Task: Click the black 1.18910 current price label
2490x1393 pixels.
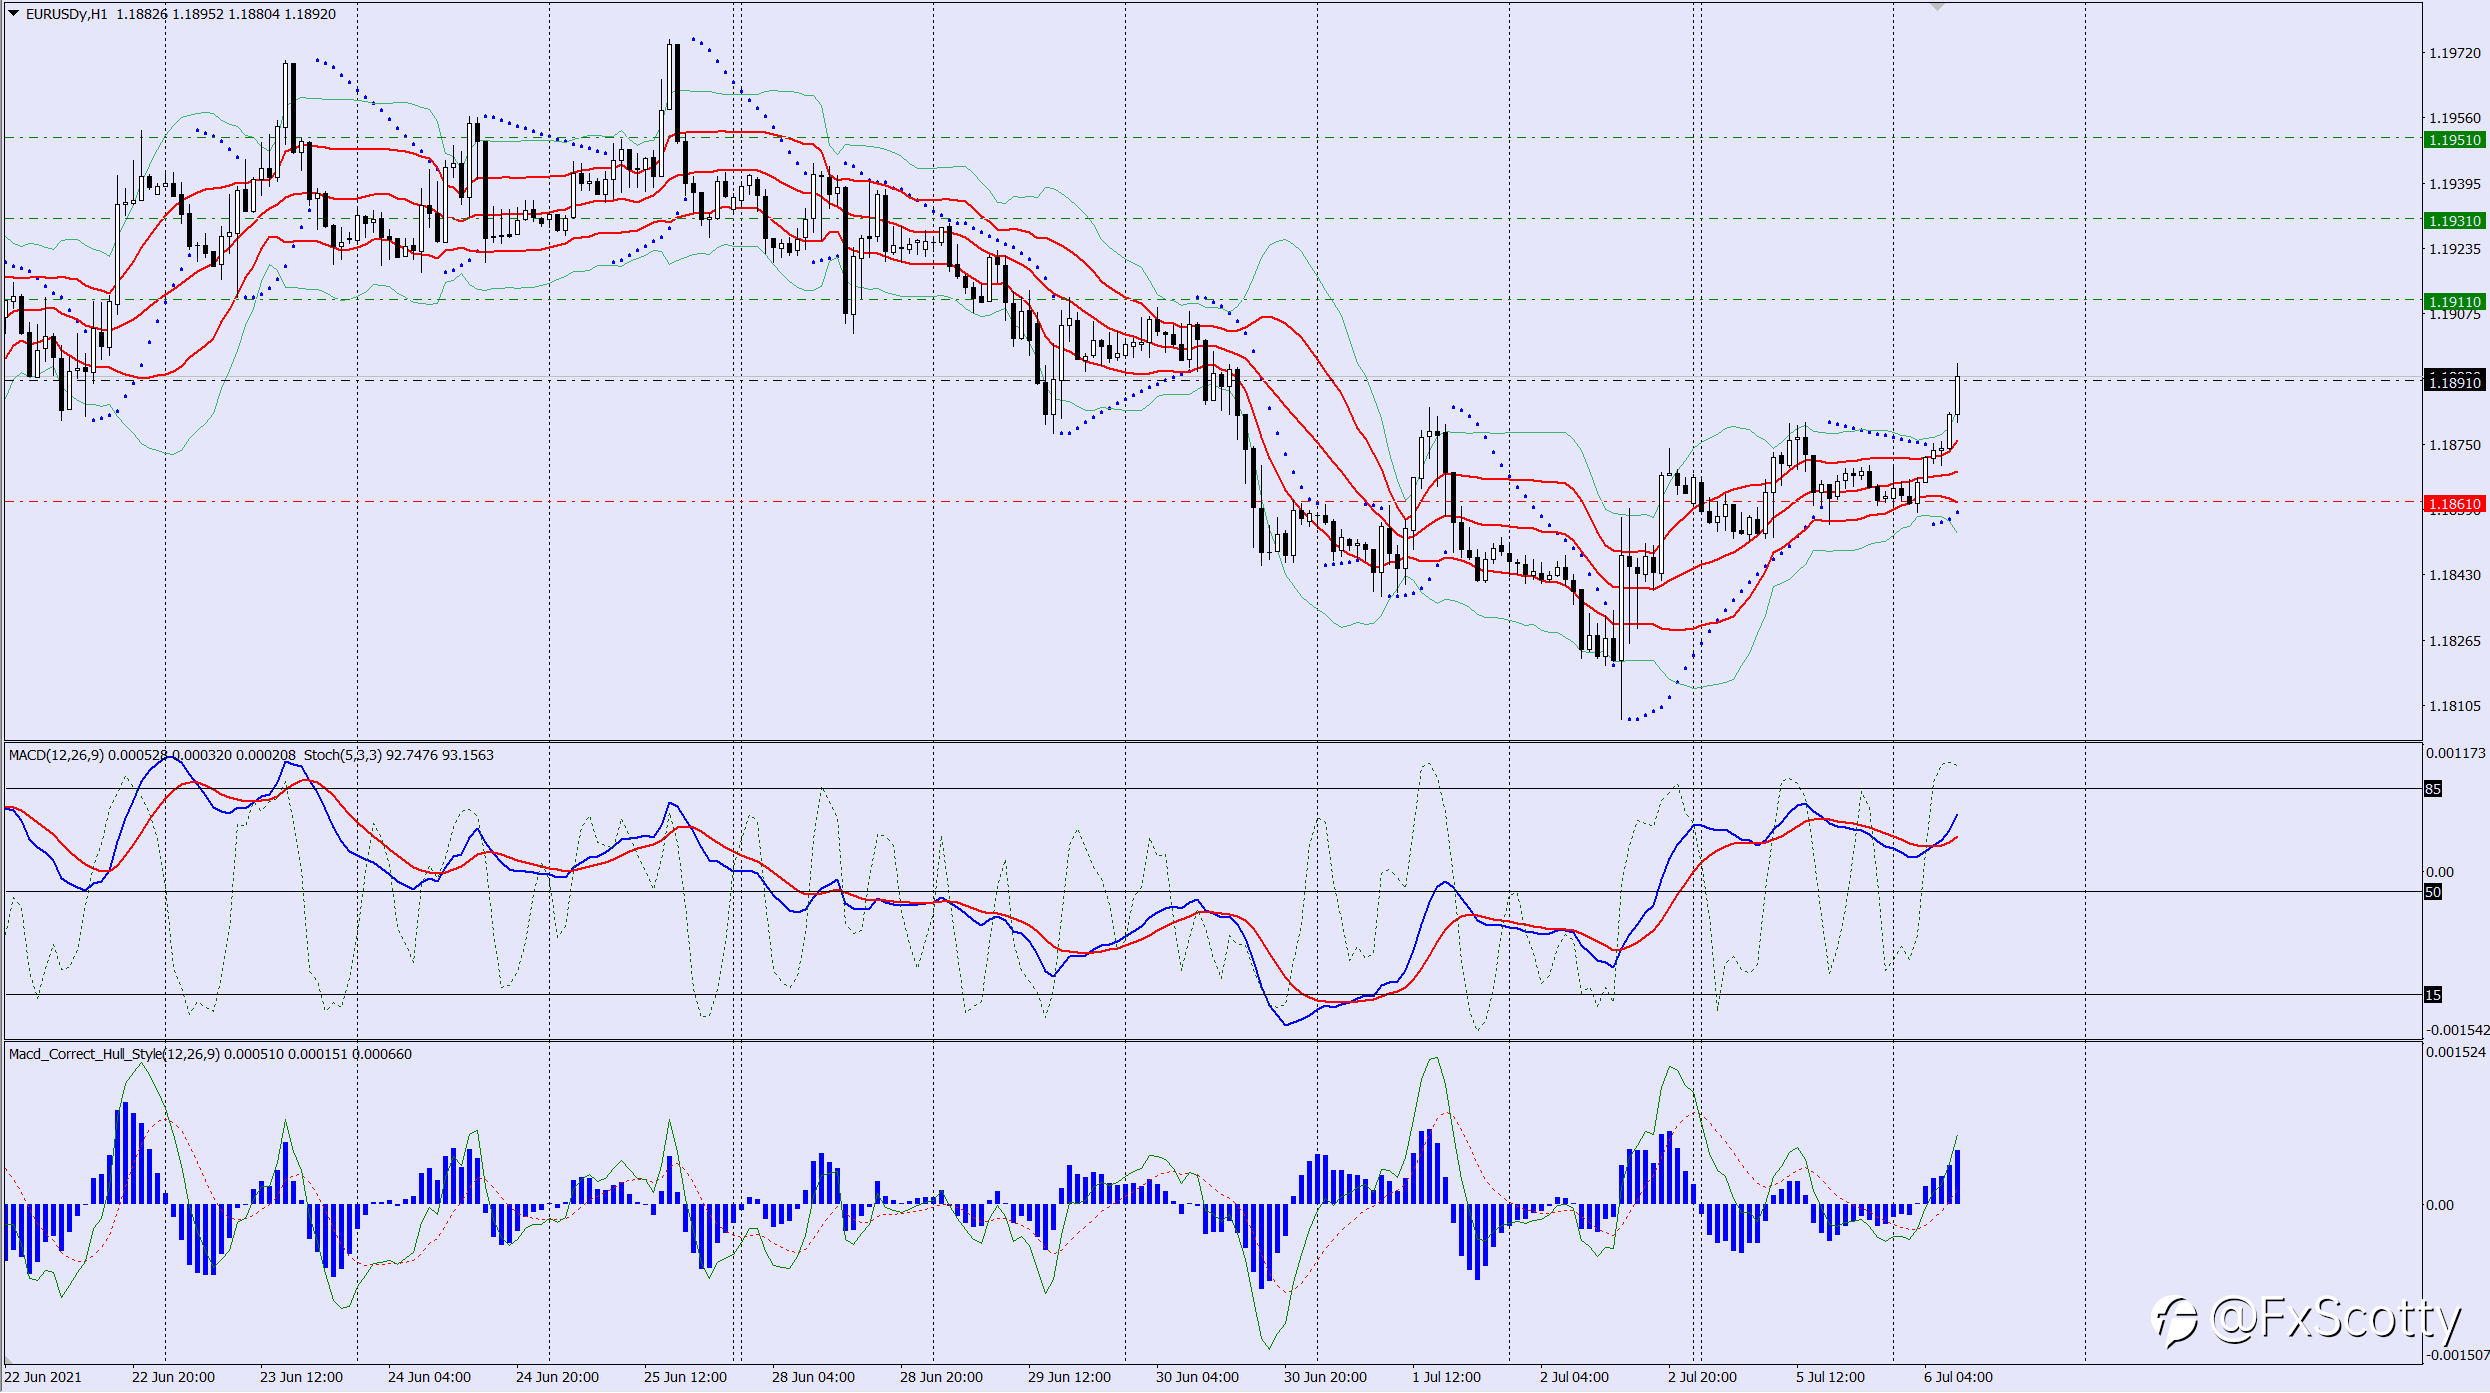Action: pos(2455,382)
